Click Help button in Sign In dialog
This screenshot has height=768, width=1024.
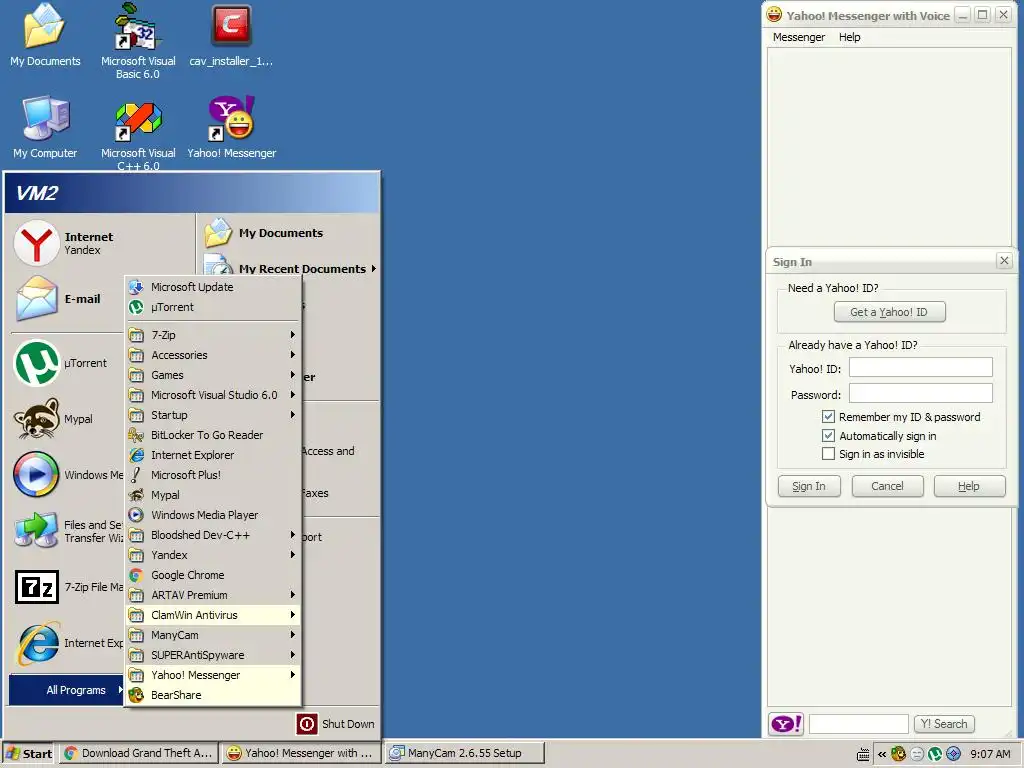[968, 487]
